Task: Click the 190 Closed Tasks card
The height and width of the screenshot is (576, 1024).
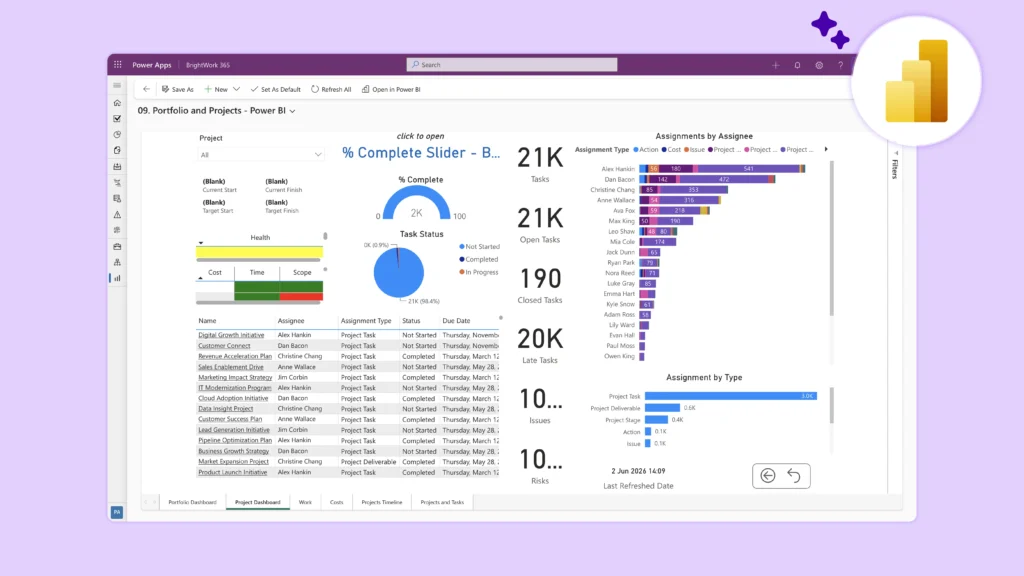Action: click(539, 285)
